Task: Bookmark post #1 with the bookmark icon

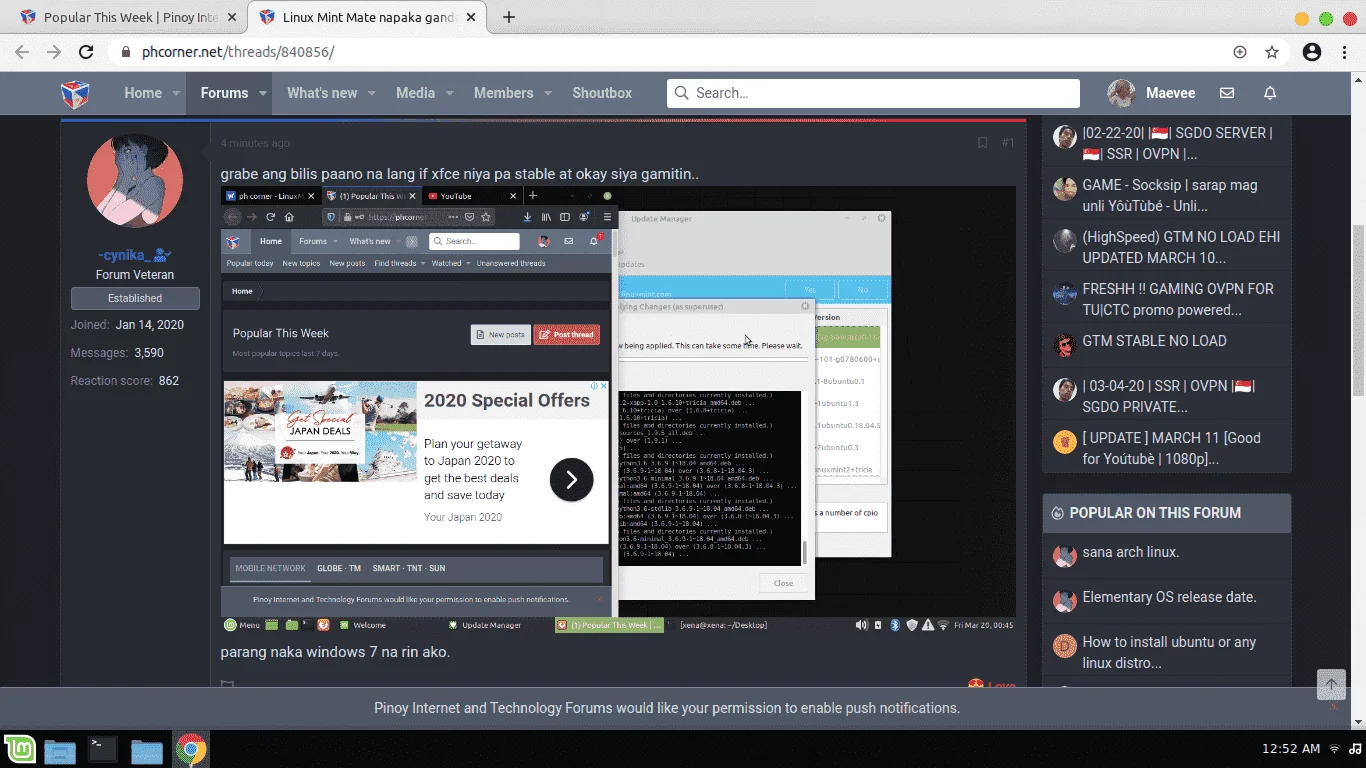Action: pyautogui.click(x=983, y=143)
